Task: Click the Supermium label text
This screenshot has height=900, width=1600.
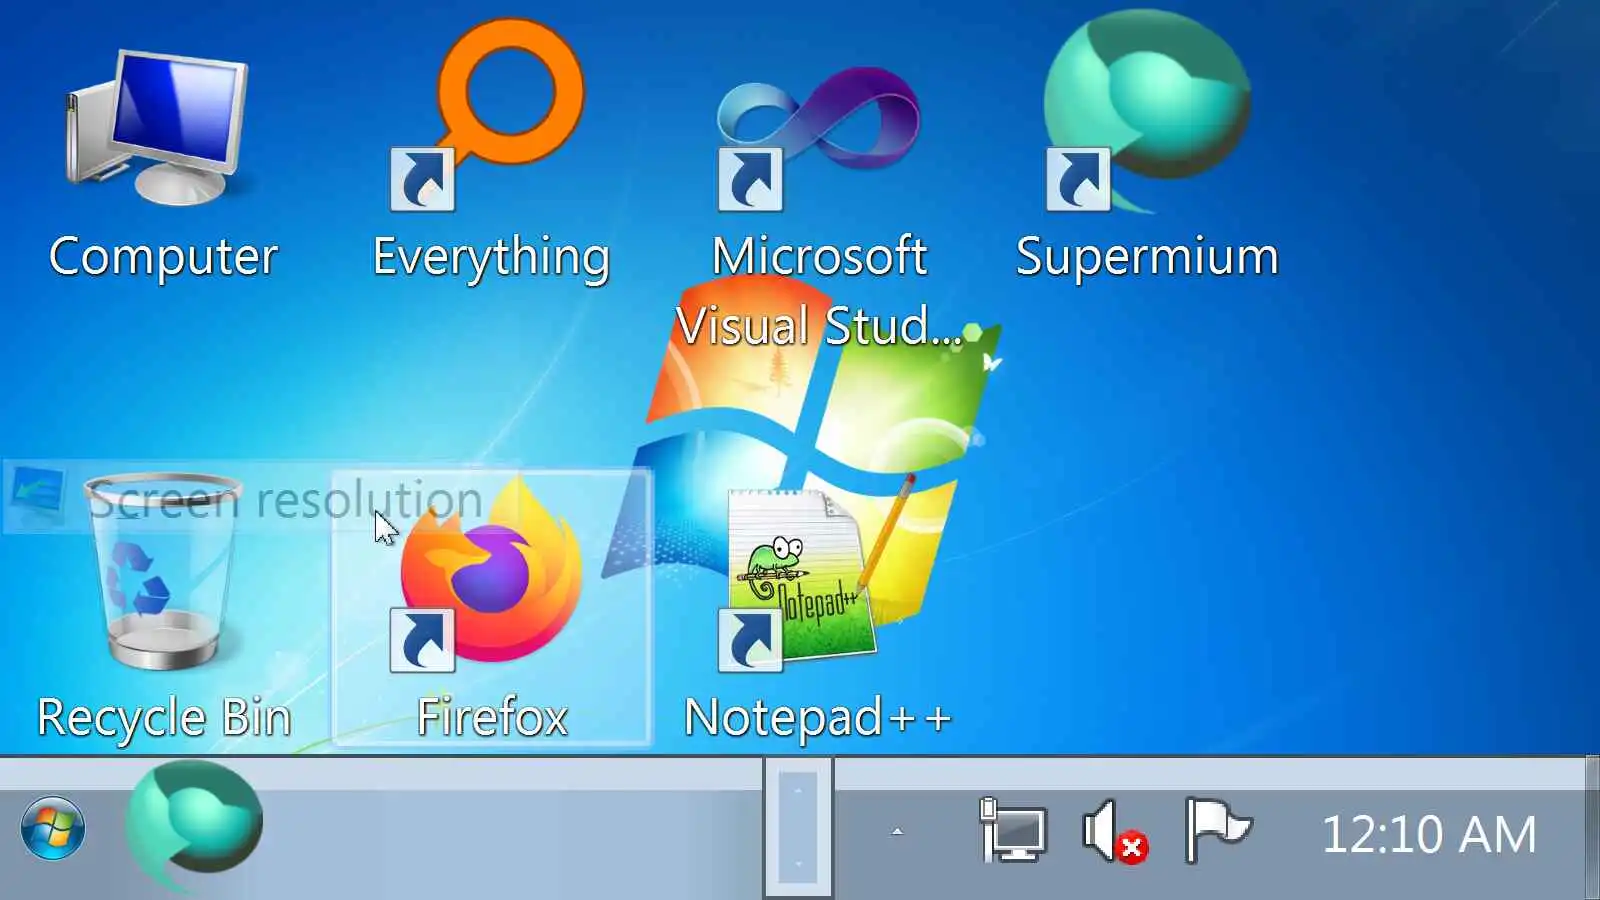Action: click(x=1147, y=256)
